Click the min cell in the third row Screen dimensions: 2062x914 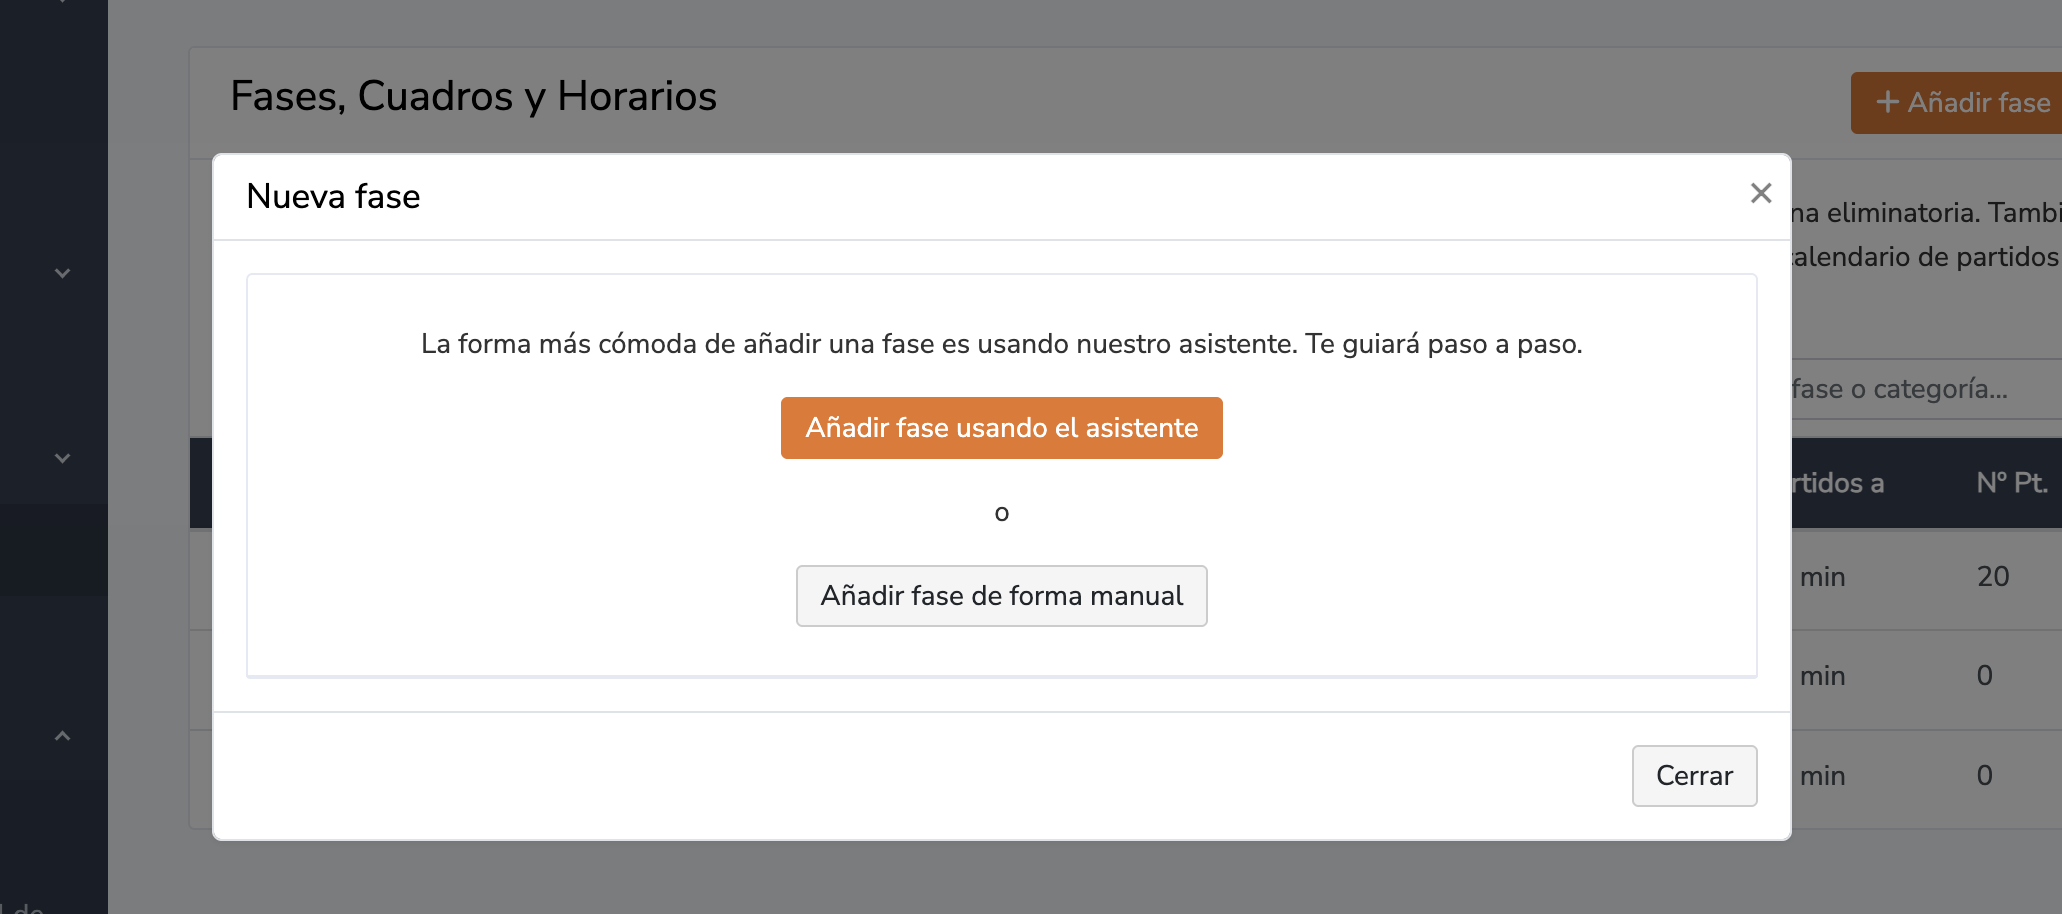point(1822,776)
